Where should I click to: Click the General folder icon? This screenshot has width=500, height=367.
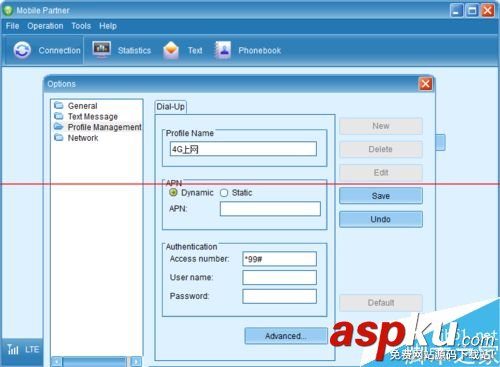59,105
